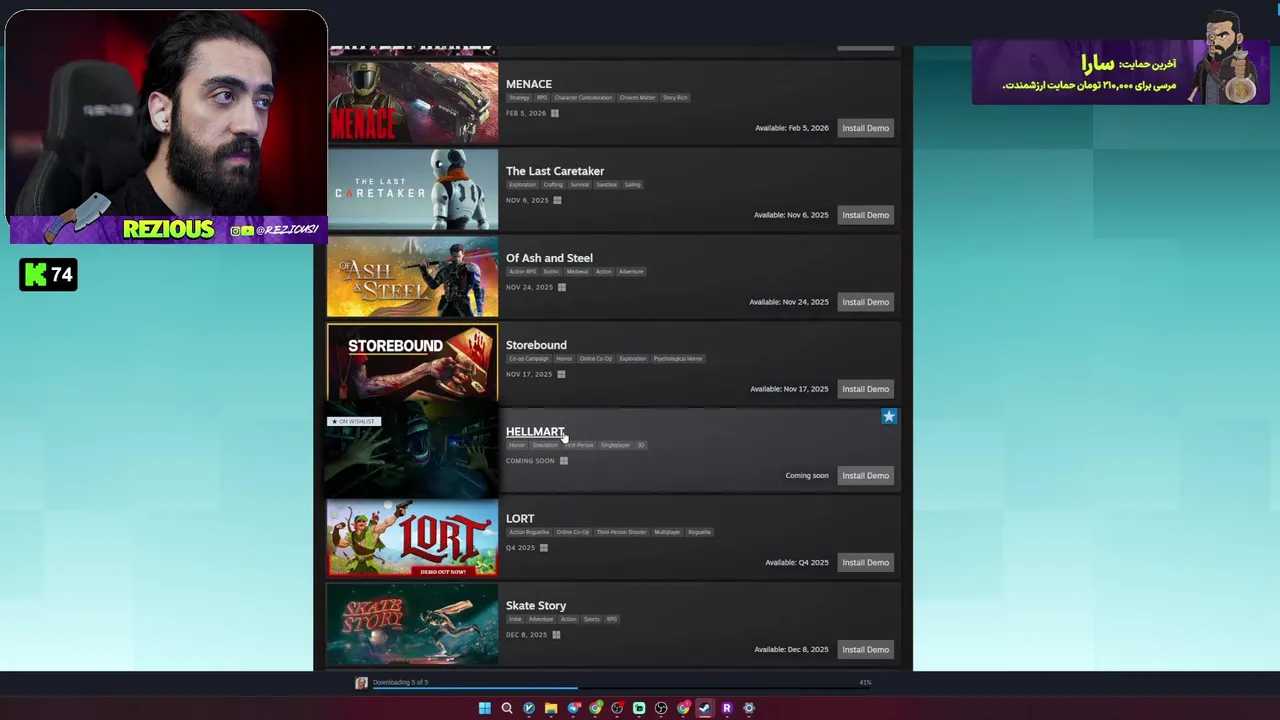
Task: Install the Of Ash and Steel demo
Action: click(865, 302)
